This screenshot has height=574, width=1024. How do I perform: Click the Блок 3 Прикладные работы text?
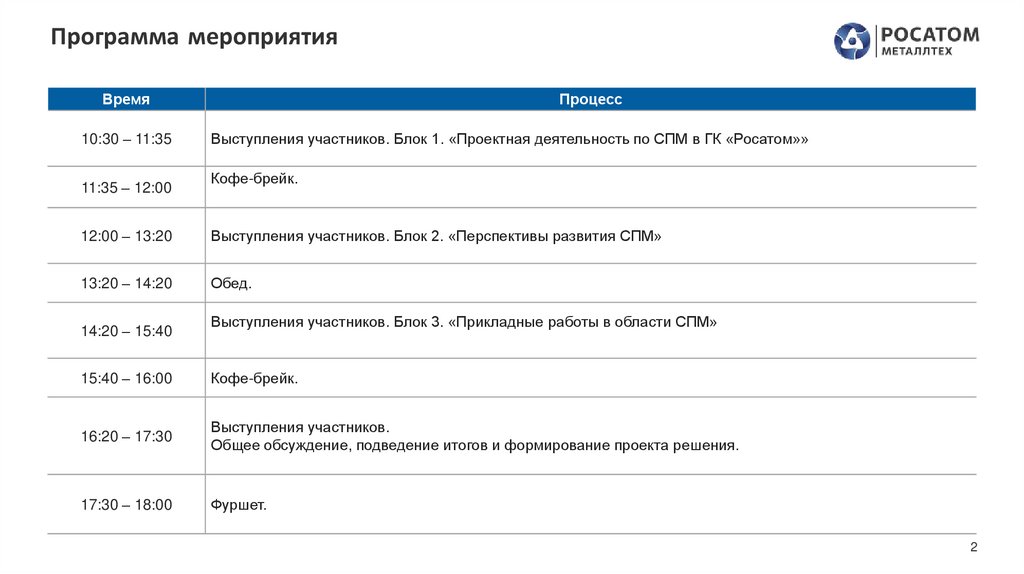[x=464, y=322]
